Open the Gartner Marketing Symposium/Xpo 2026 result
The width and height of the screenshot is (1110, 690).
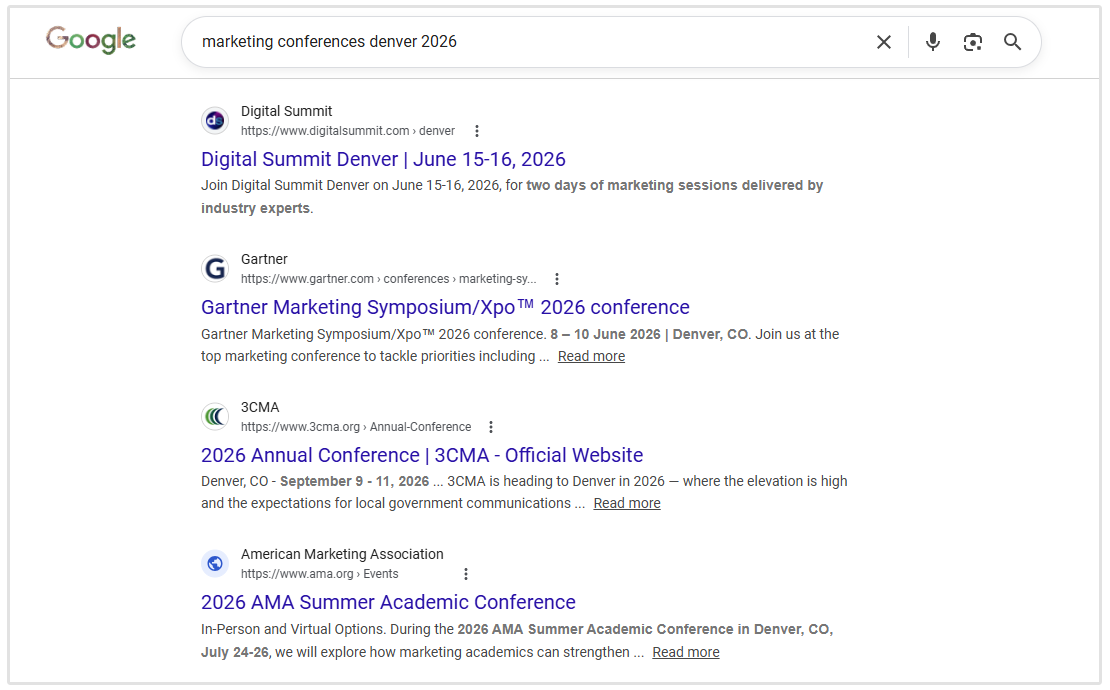445,307
